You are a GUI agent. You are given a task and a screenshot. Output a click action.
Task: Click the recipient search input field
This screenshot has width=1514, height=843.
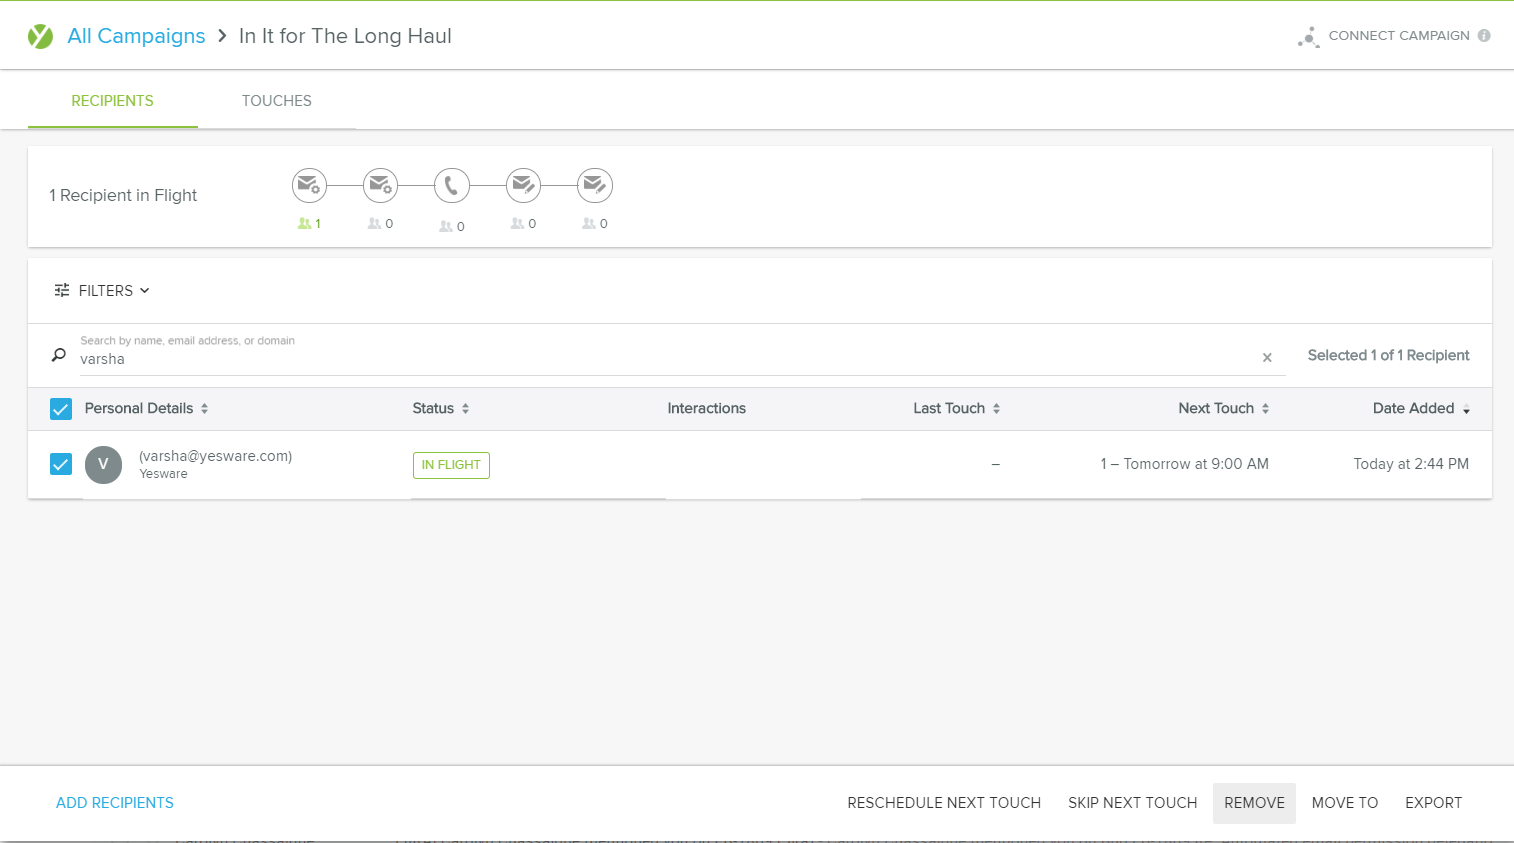pyautogui.click(x=660, y=359)
